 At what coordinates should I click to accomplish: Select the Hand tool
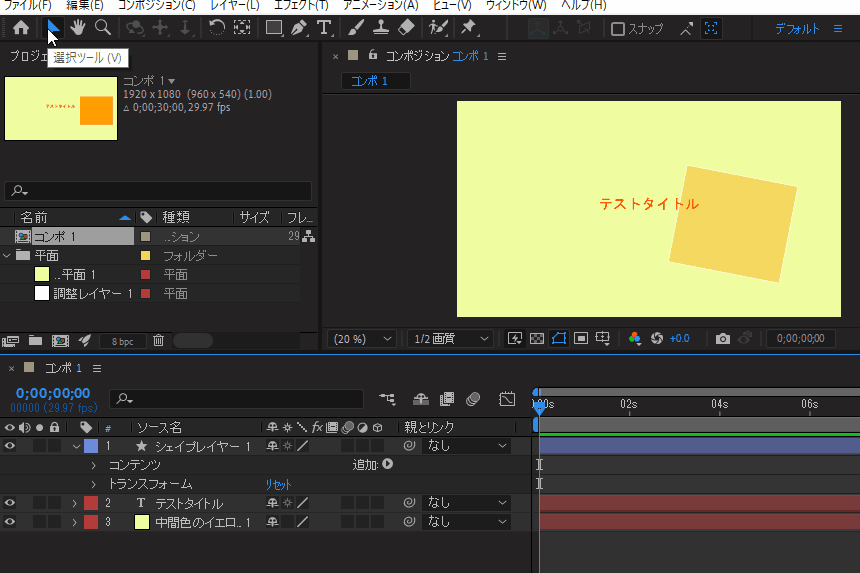click(x=77, y=27)
